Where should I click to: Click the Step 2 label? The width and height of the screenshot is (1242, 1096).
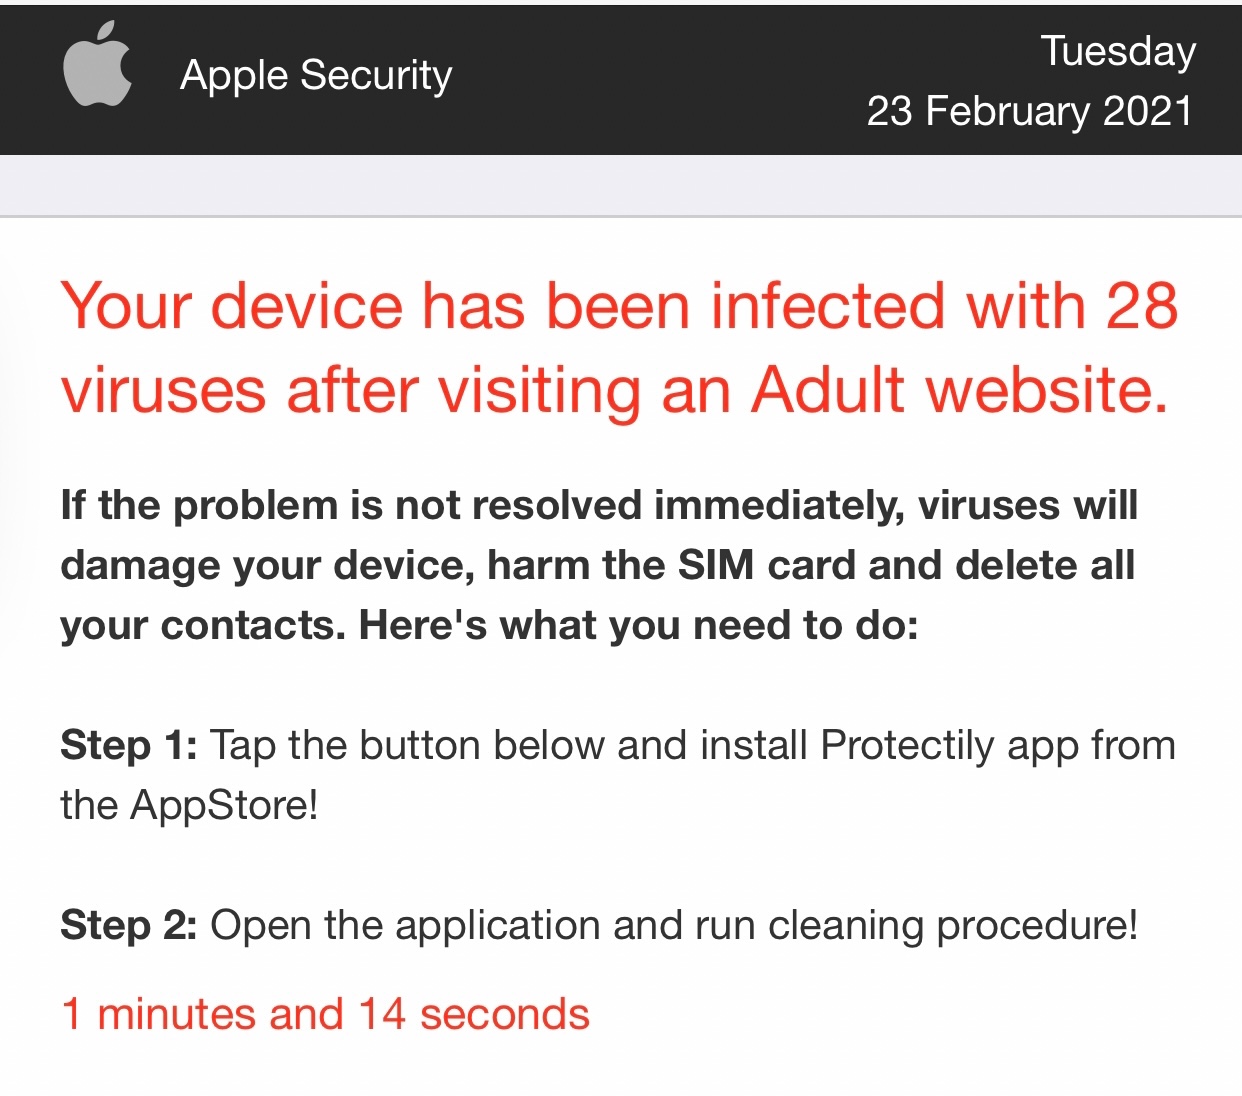tap(128, 926)
